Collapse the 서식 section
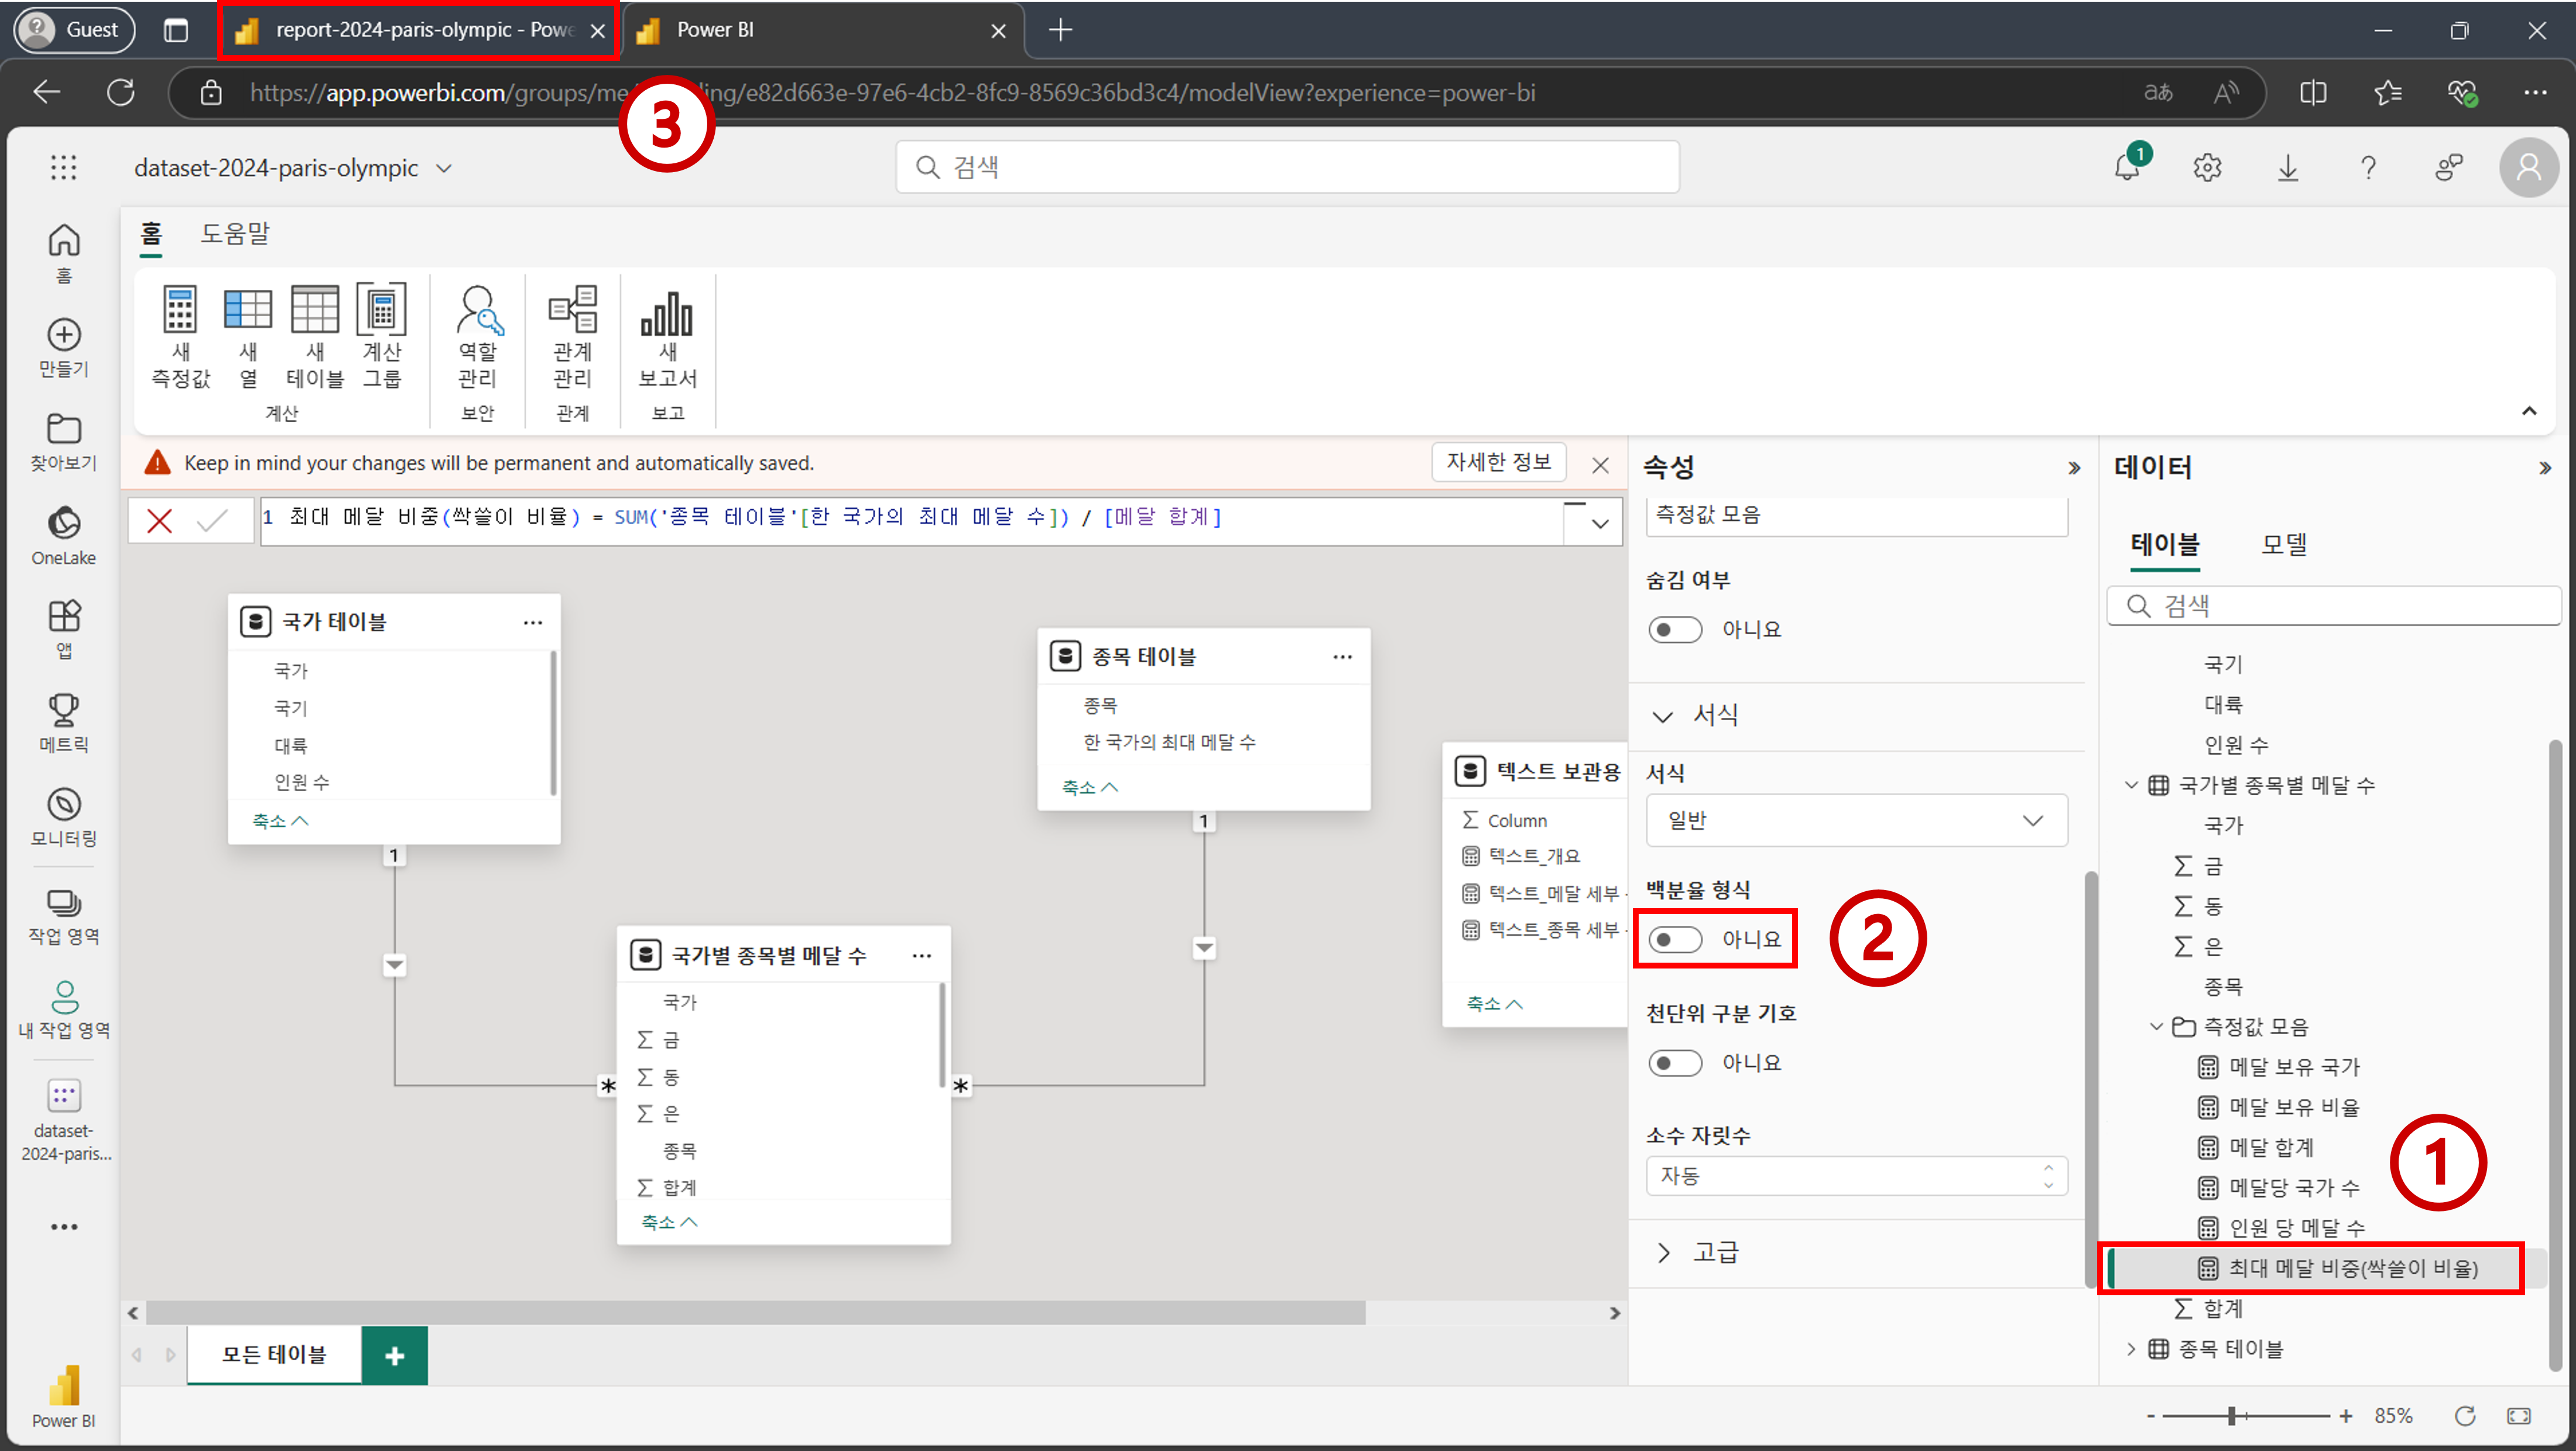Image resolution: width=2576 pixels, height=1451 pixels. click(1662, 716)
